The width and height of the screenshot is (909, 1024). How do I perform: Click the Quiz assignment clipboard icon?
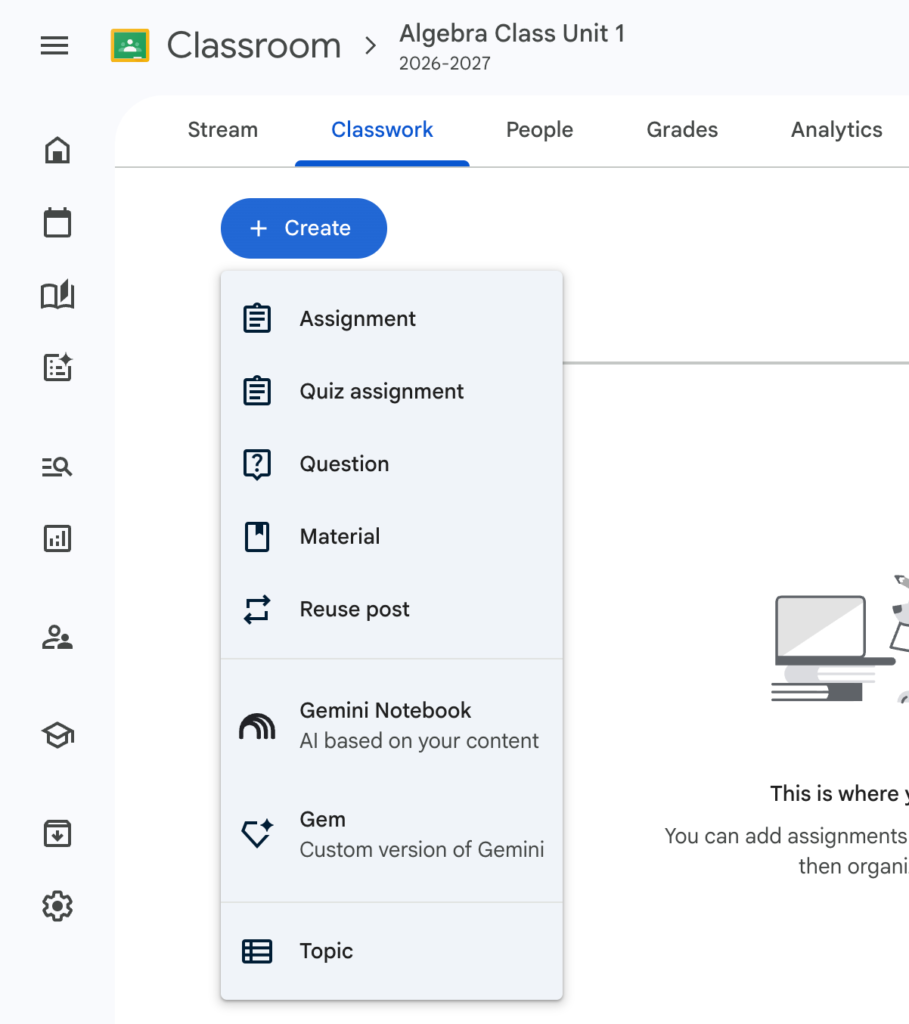coord(257,391)
